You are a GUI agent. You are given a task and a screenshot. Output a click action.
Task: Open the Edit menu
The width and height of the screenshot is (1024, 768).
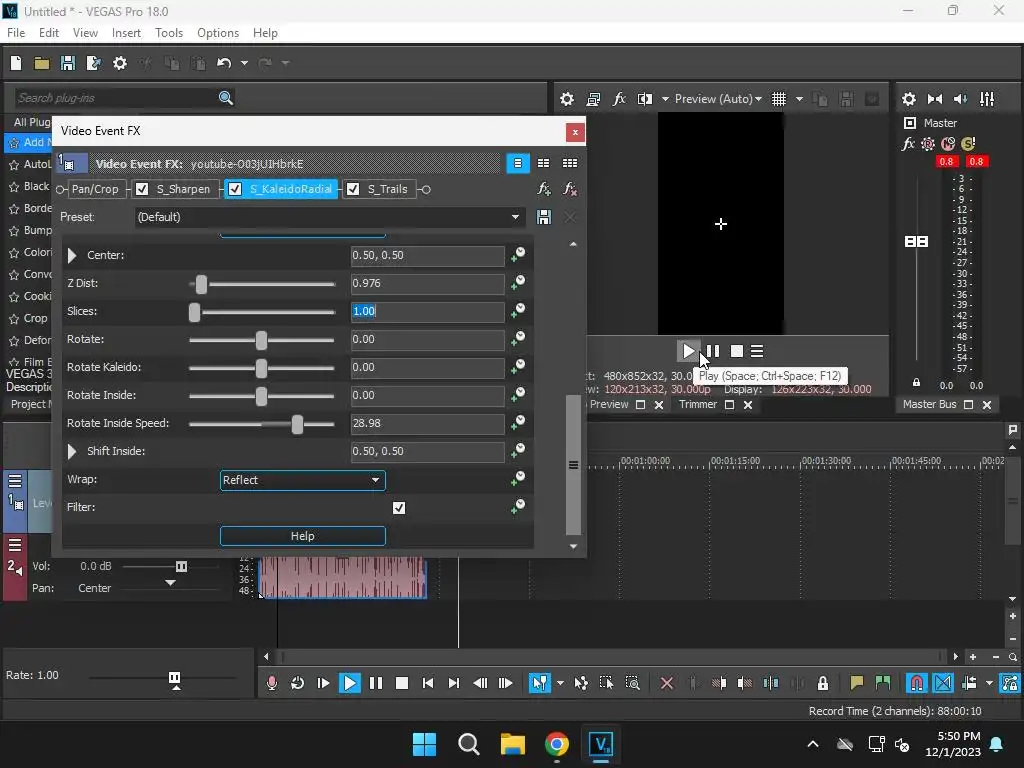pyautogui.click(x=49, y=33)
